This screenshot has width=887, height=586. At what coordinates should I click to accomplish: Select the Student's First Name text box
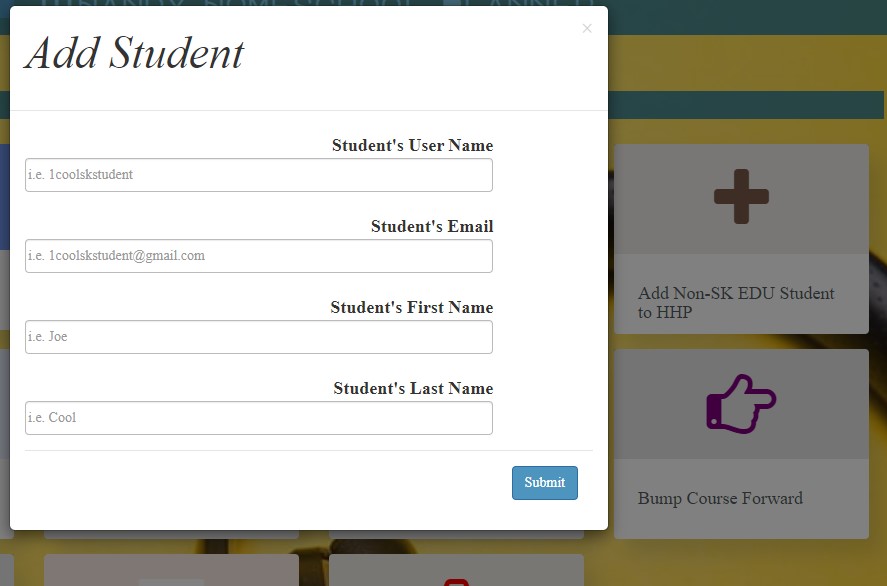coord(259,337)
